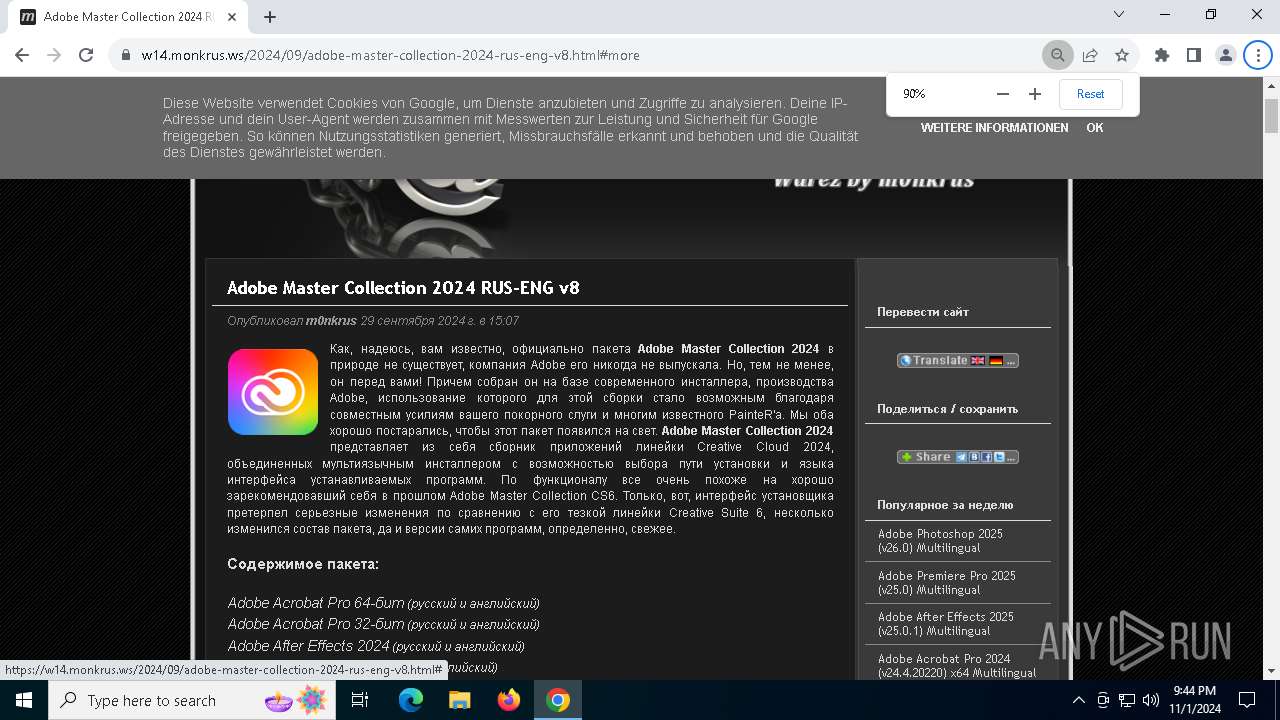Click 'Adobe After Effects 2024' list entry
Screen dimensions: 1280x720
click(376, 646)
